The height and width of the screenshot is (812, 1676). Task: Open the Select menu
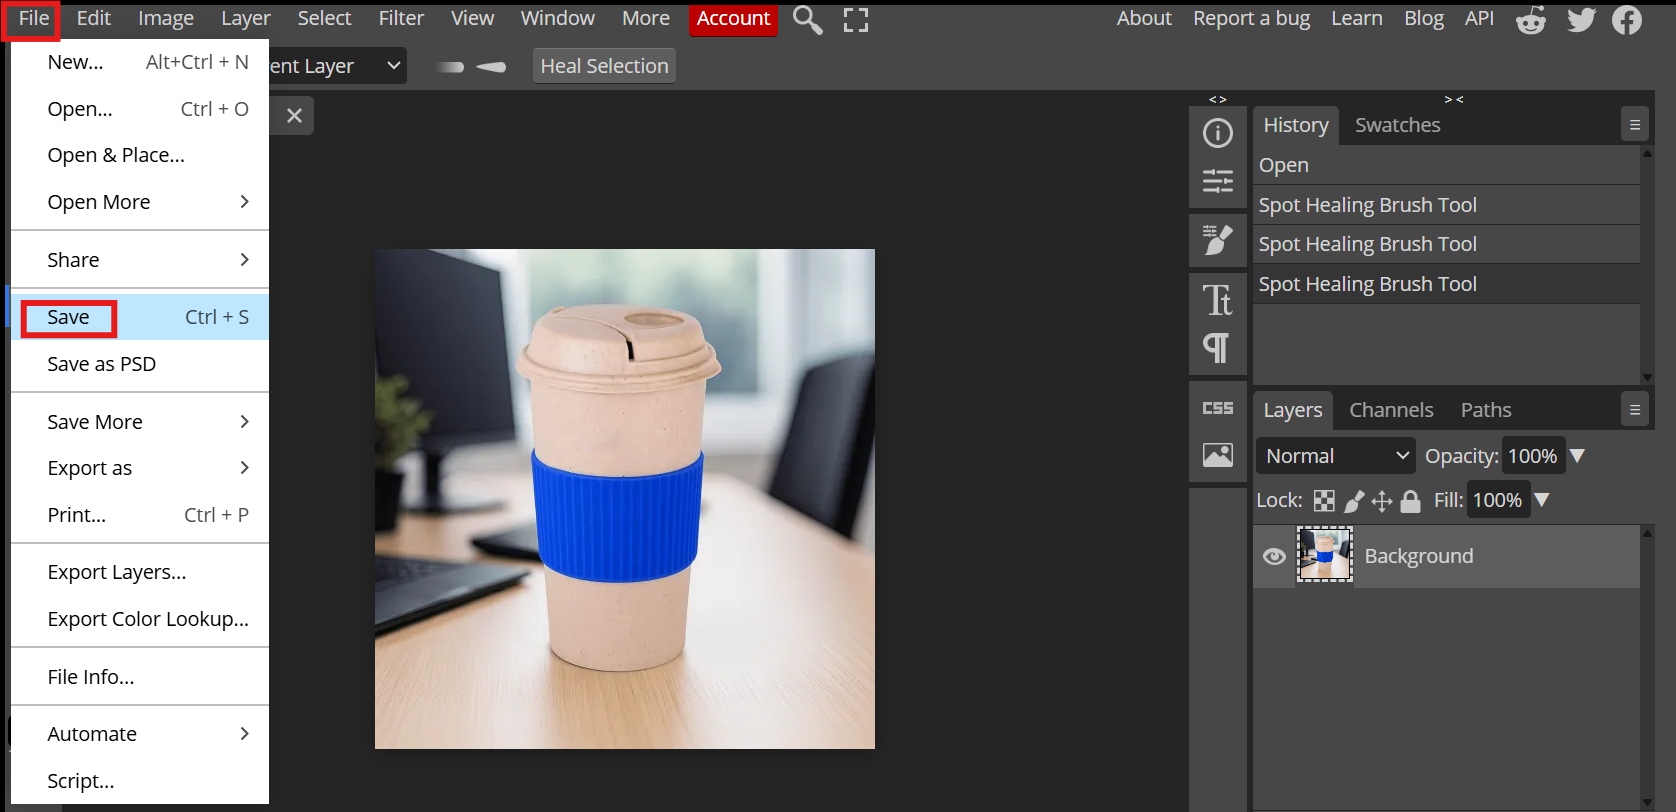pyautogui.click(x=324, y=18)
